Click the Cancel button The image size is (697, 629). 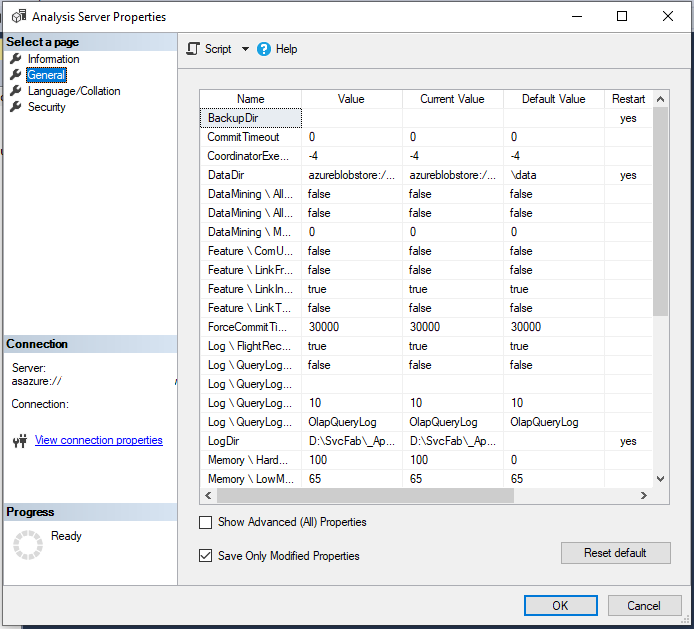pos(644,605)
